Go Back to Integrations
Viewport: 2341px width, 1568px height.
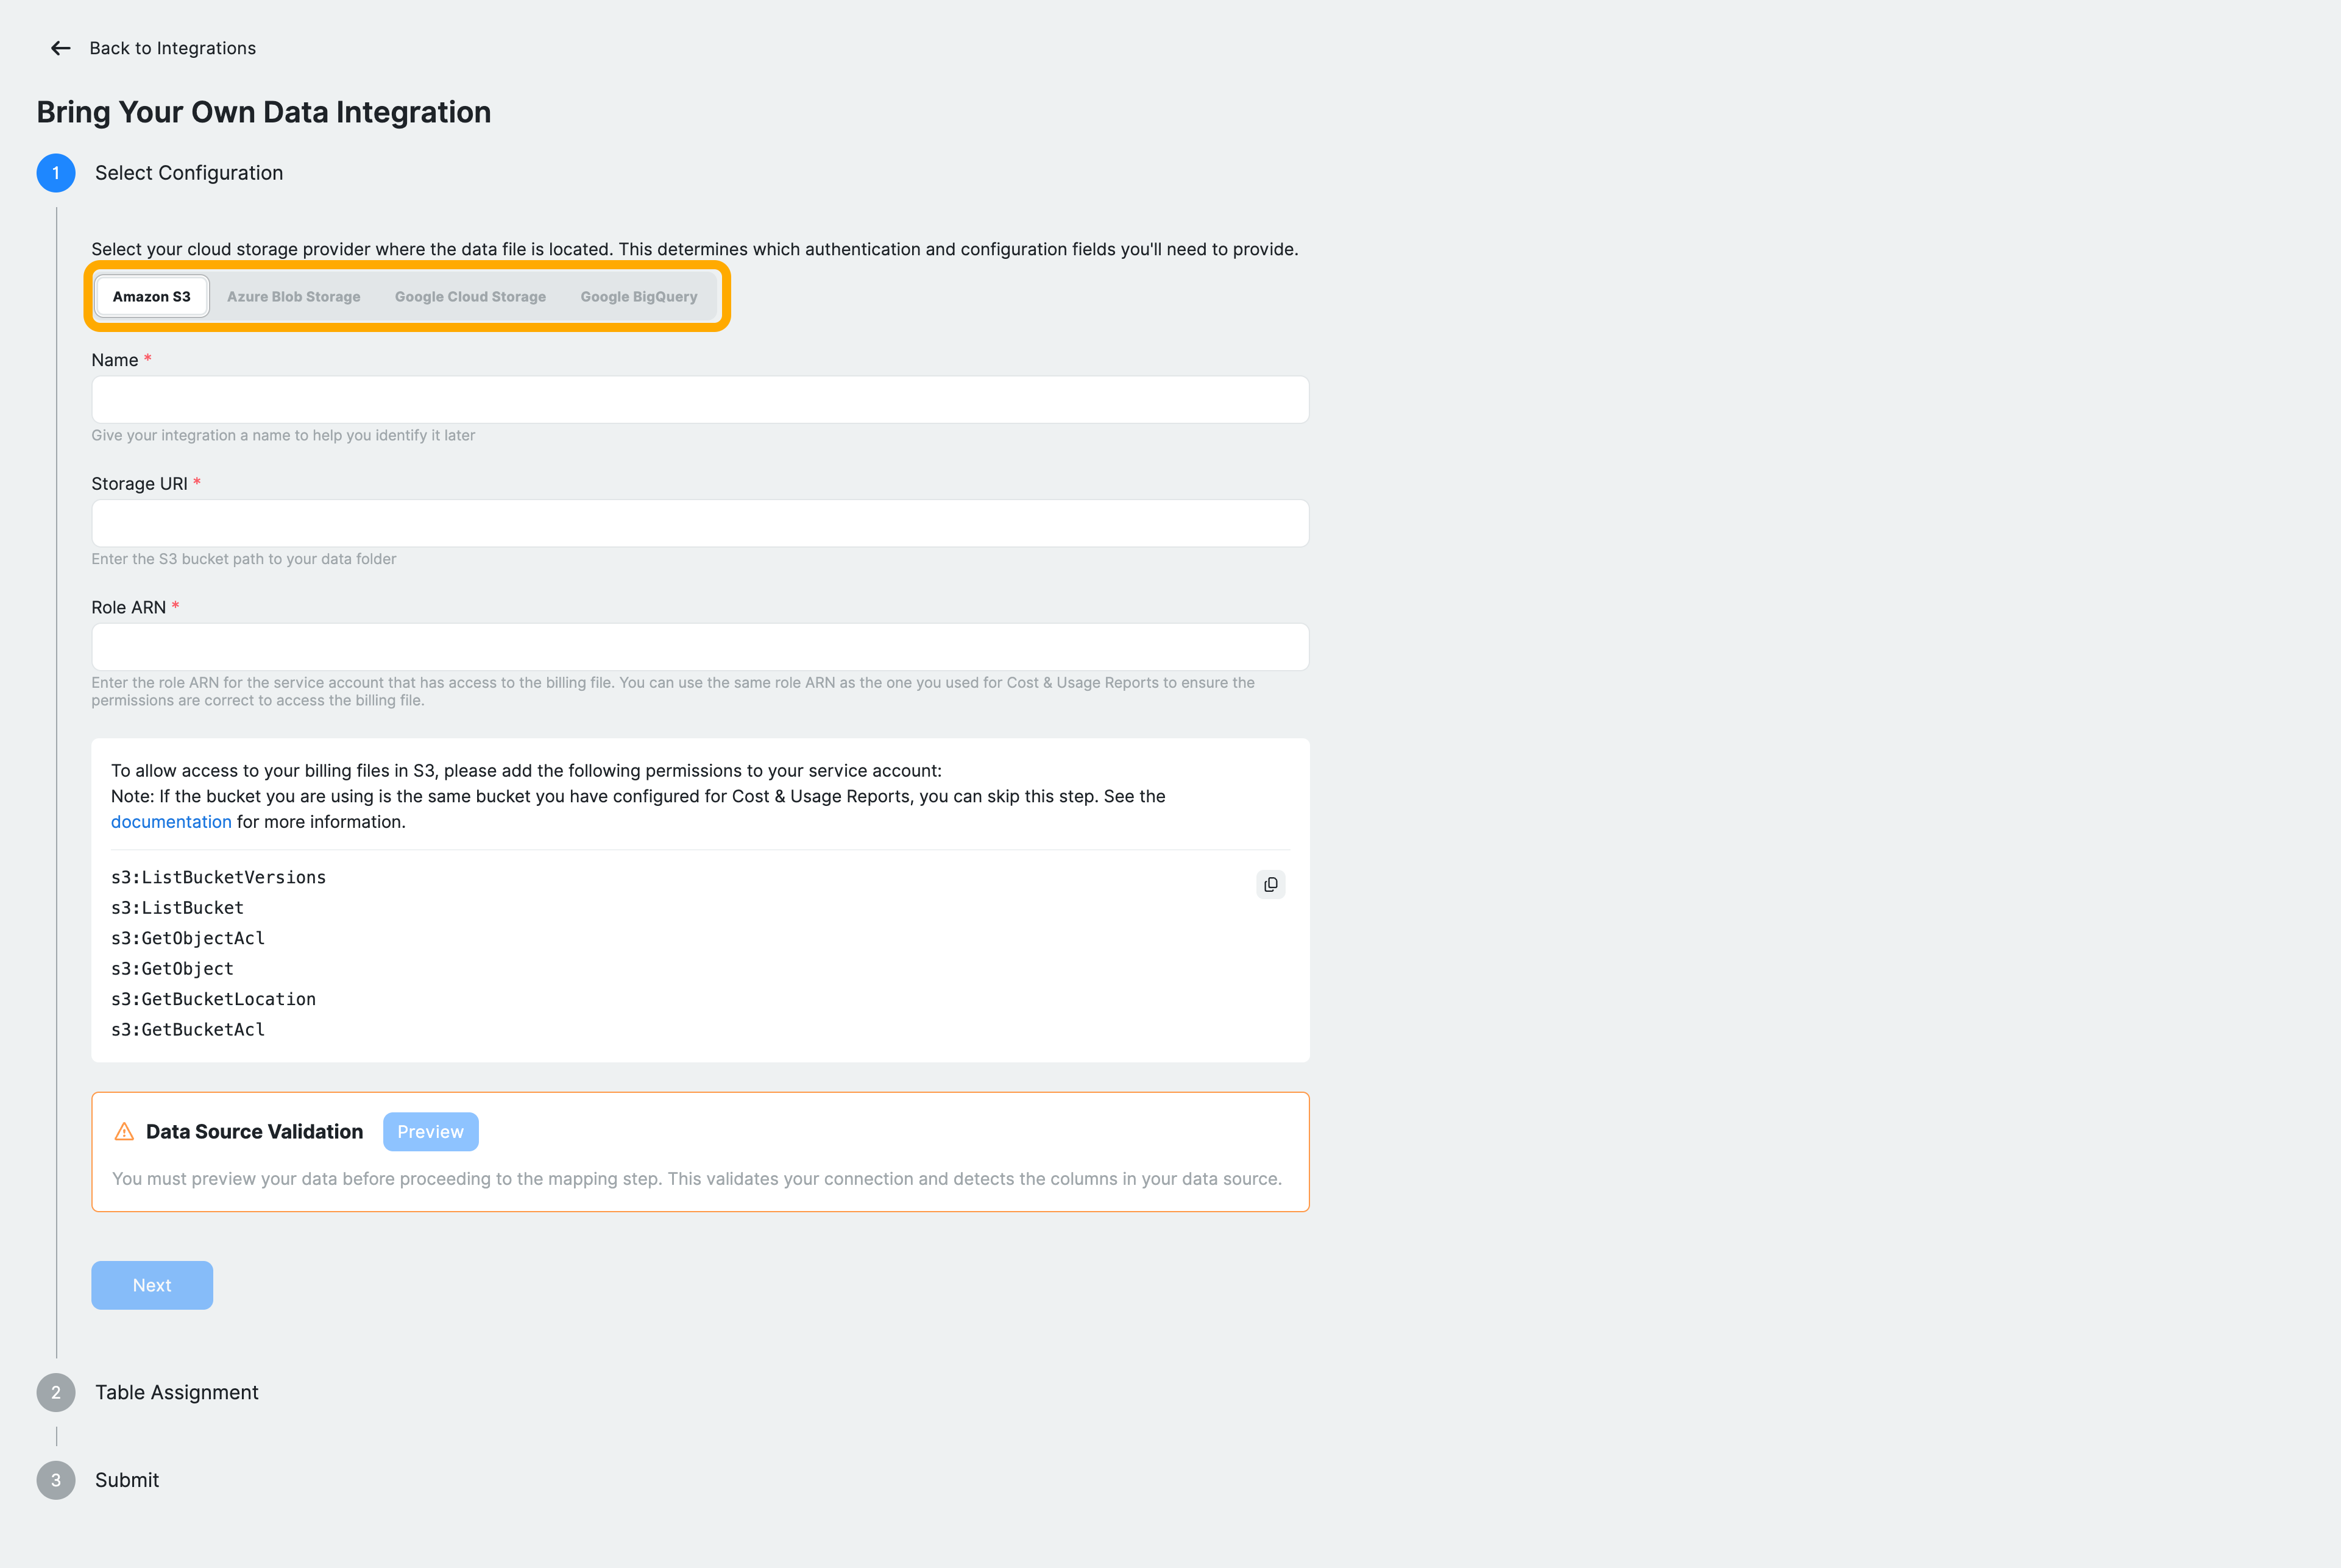(x=172, y=48)
